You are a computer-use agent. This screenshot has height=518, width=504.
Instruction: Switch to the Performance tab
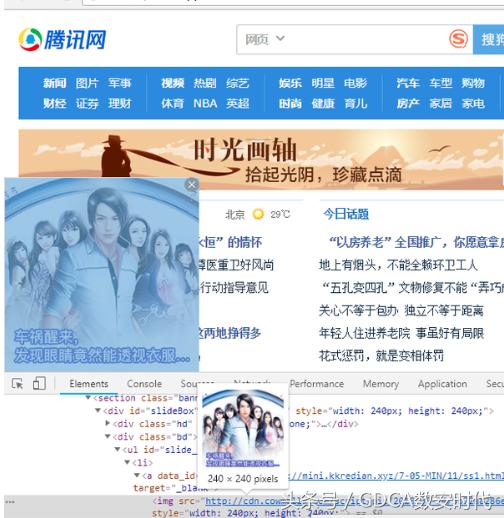tap(317, 384)
